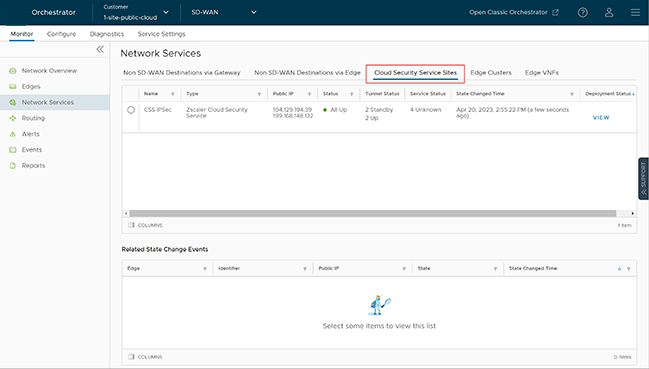The image size is (649, 369).
Task: Click the VIEW deployment status link
Action: click(601, 117)
